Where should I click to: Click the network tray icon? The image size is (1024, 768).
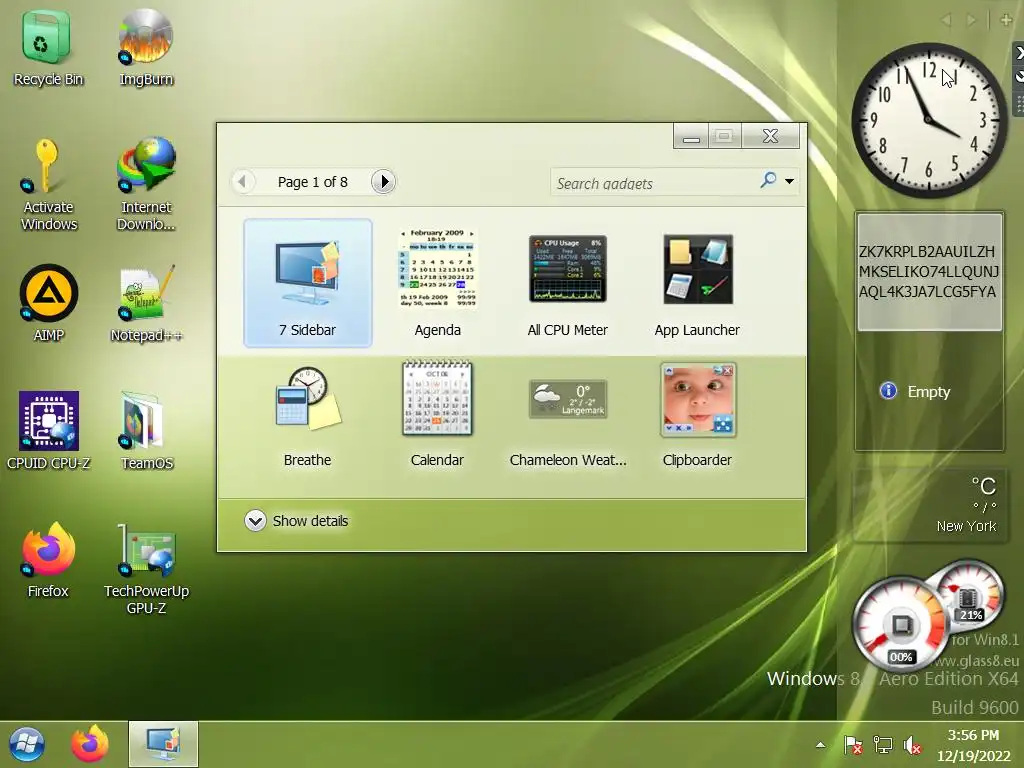[883, 745]
